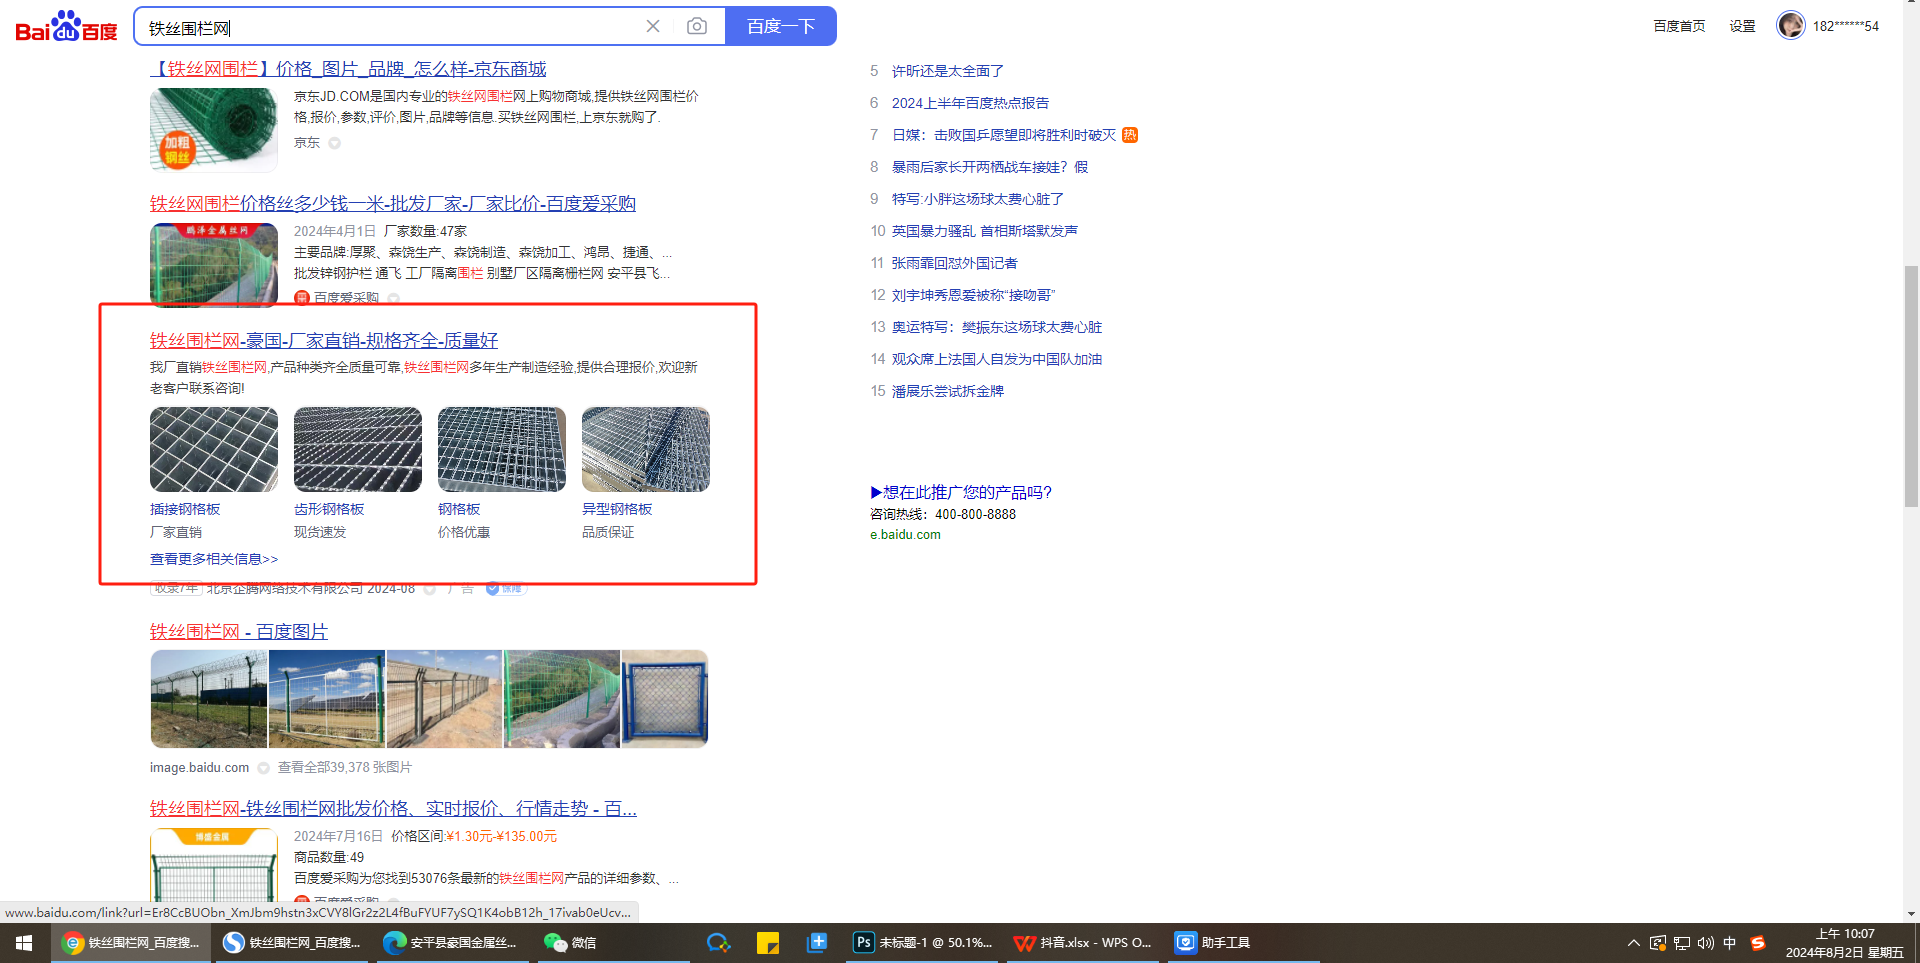Click the user avatar picture
1920x963 pixels.
coord(1790,25)
